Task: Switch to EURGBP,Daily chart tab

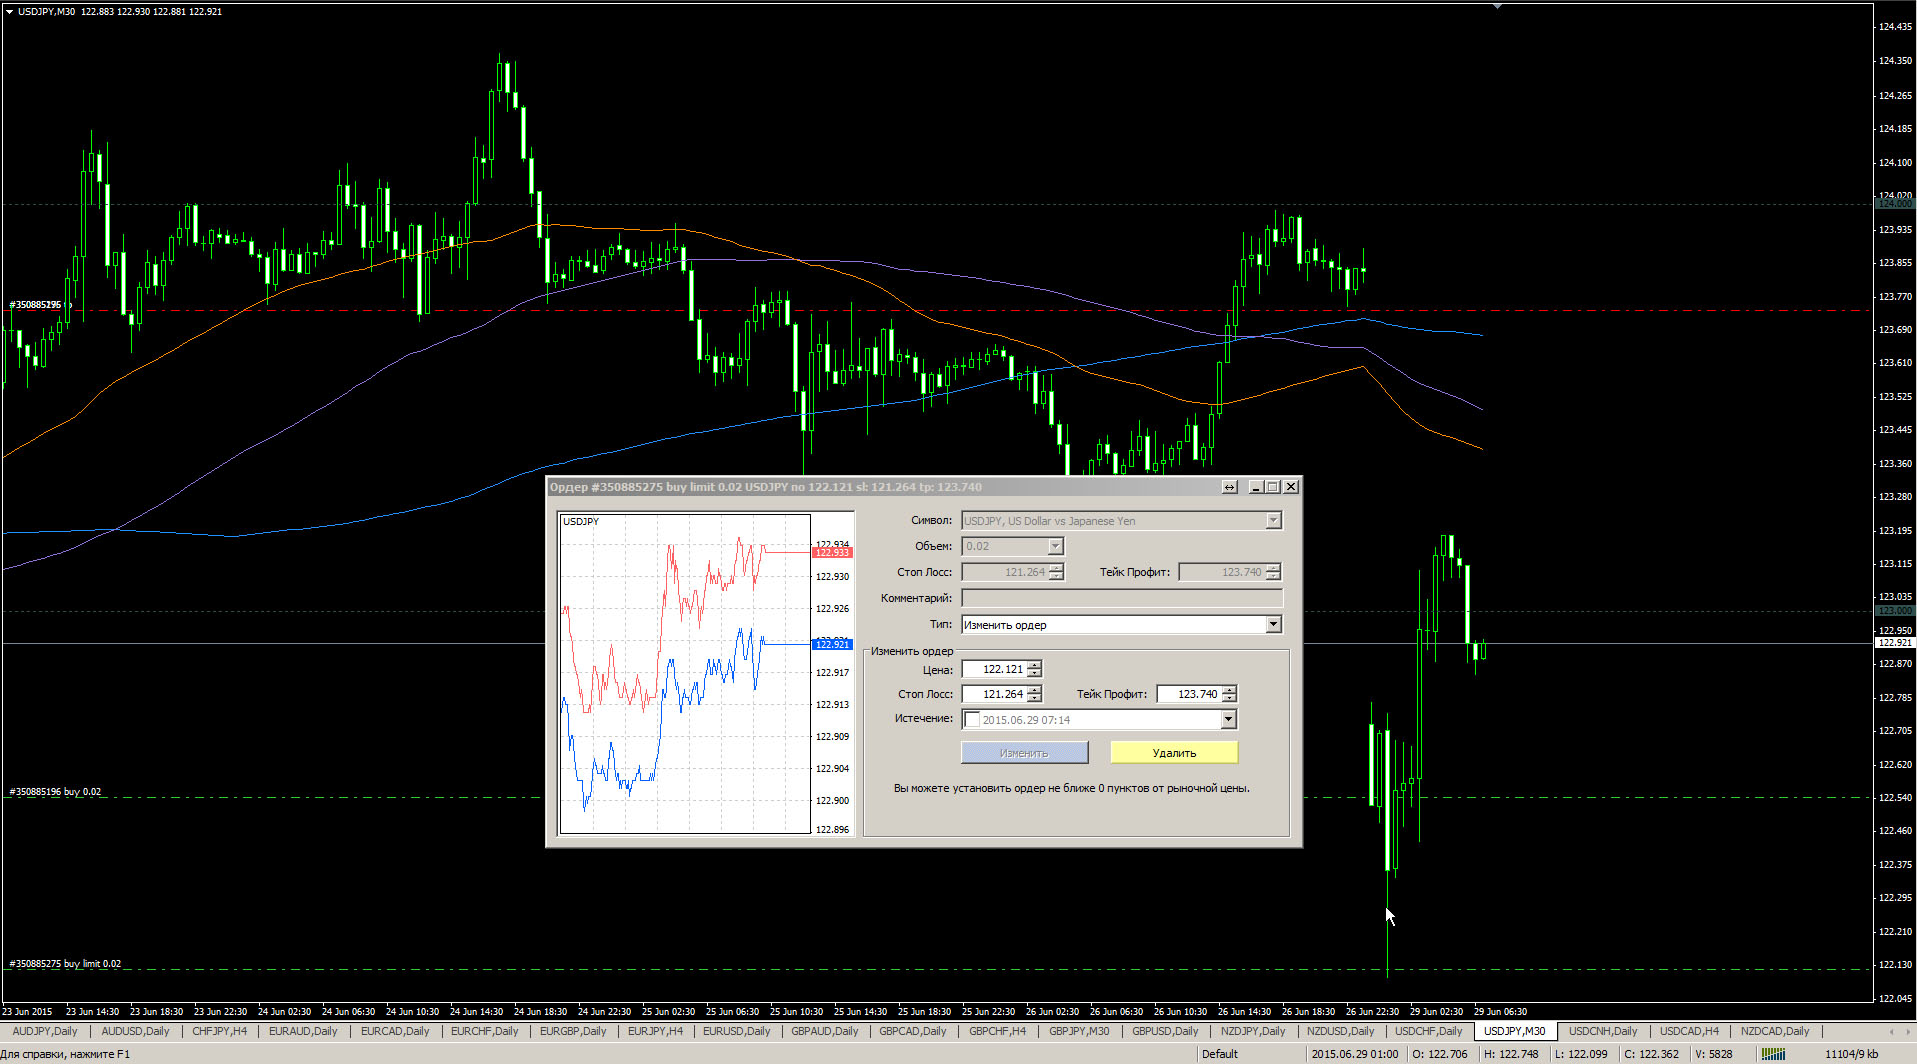Action: [x=573, y=1031]
